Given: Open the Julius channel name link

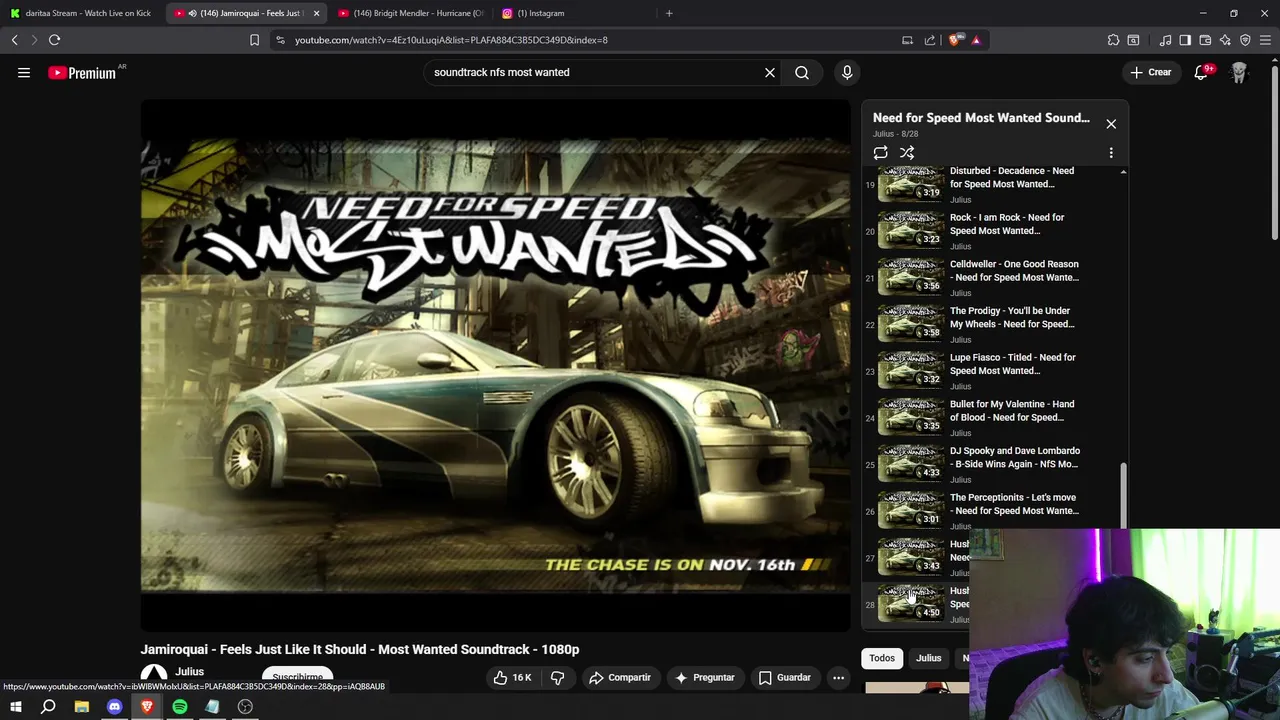Looking at the screenshot, I should 189,672.
